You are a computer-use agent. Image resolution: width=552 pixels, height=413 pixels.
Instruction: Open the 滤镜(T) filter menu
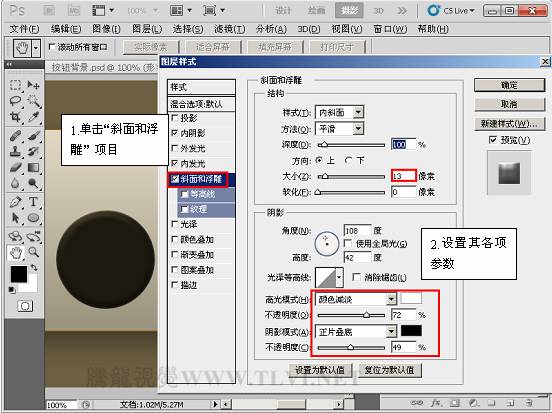[x=230, y=29]
